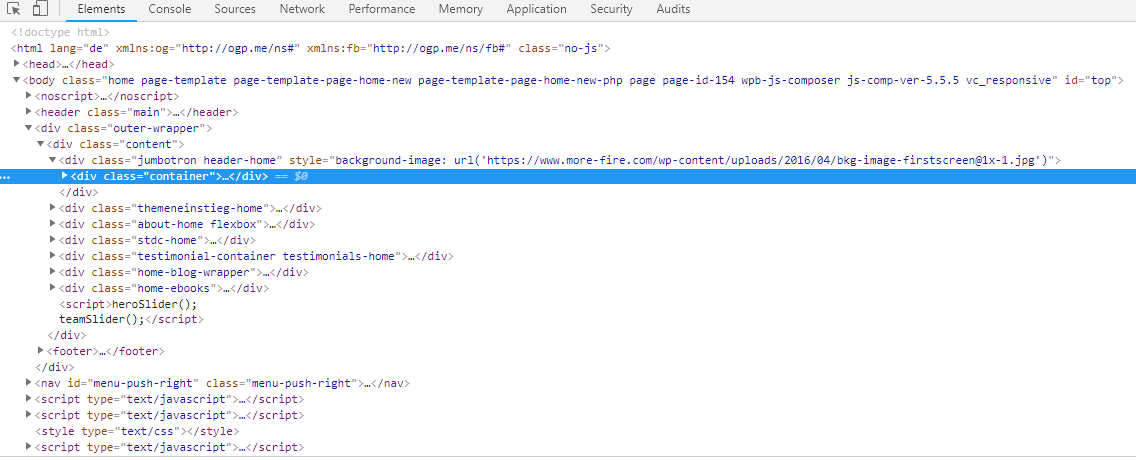Select the doctype html line
The image size is (1136, 460).
pos(61,32)
